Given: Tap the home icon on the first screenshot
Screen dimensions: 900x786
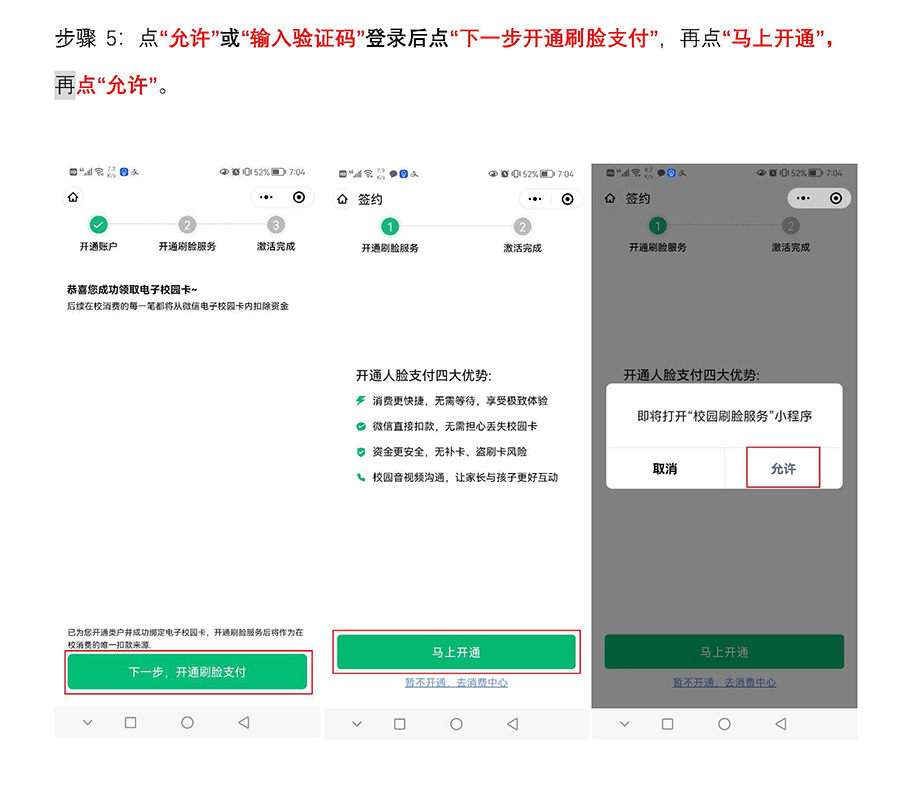Looking at the screenshot, I should click(75, 197).
